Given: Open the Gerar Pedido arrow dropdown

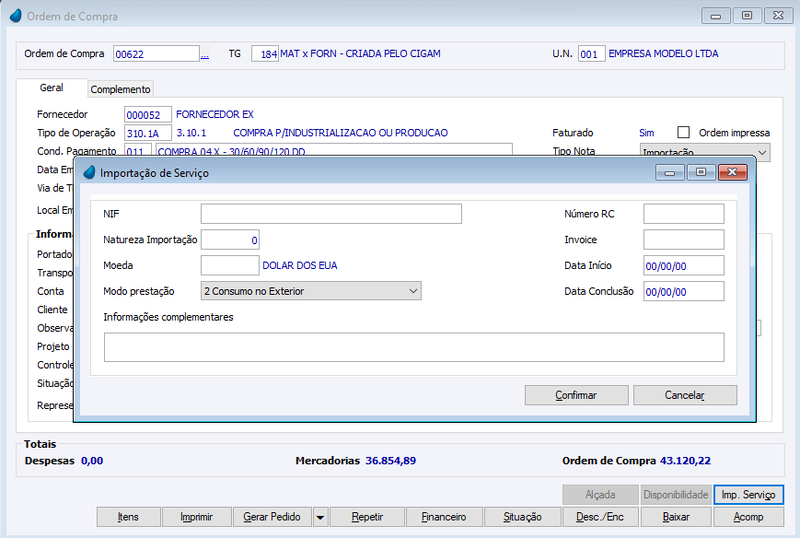Looking at the screenshot, I should coord(320,517).
